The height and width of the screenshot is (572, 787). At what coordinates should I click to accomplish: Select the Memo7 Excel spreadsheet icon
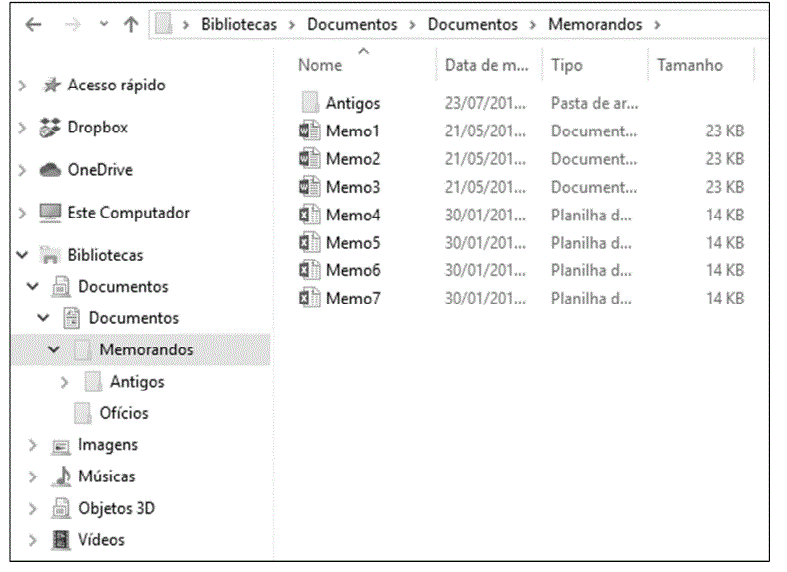(309, 298)
